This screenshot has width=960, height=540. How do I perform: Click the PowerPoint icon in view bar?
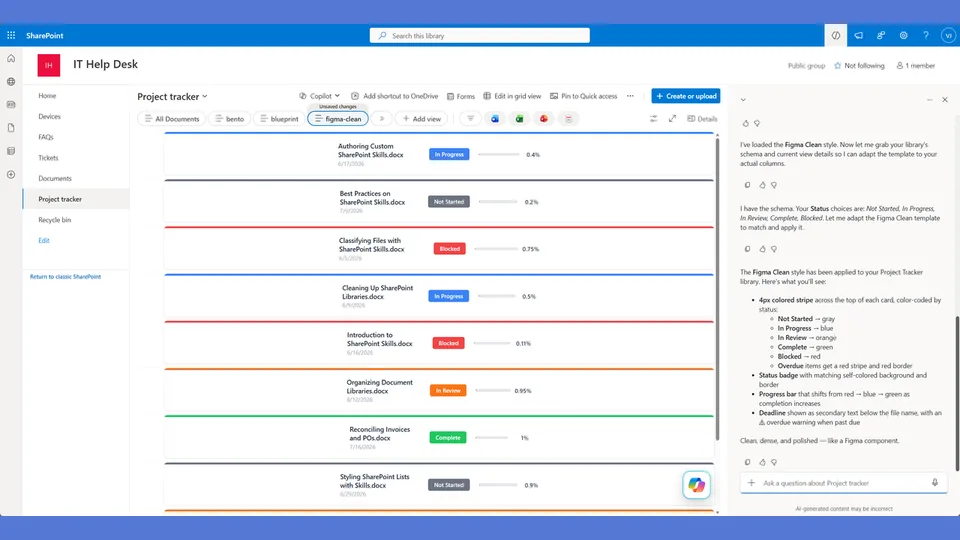544,119
